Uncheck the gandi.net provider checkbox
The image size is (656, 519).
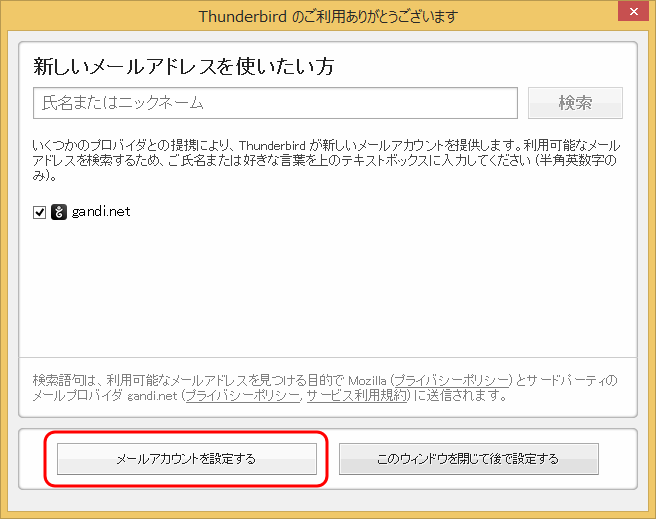click(39, 212)
